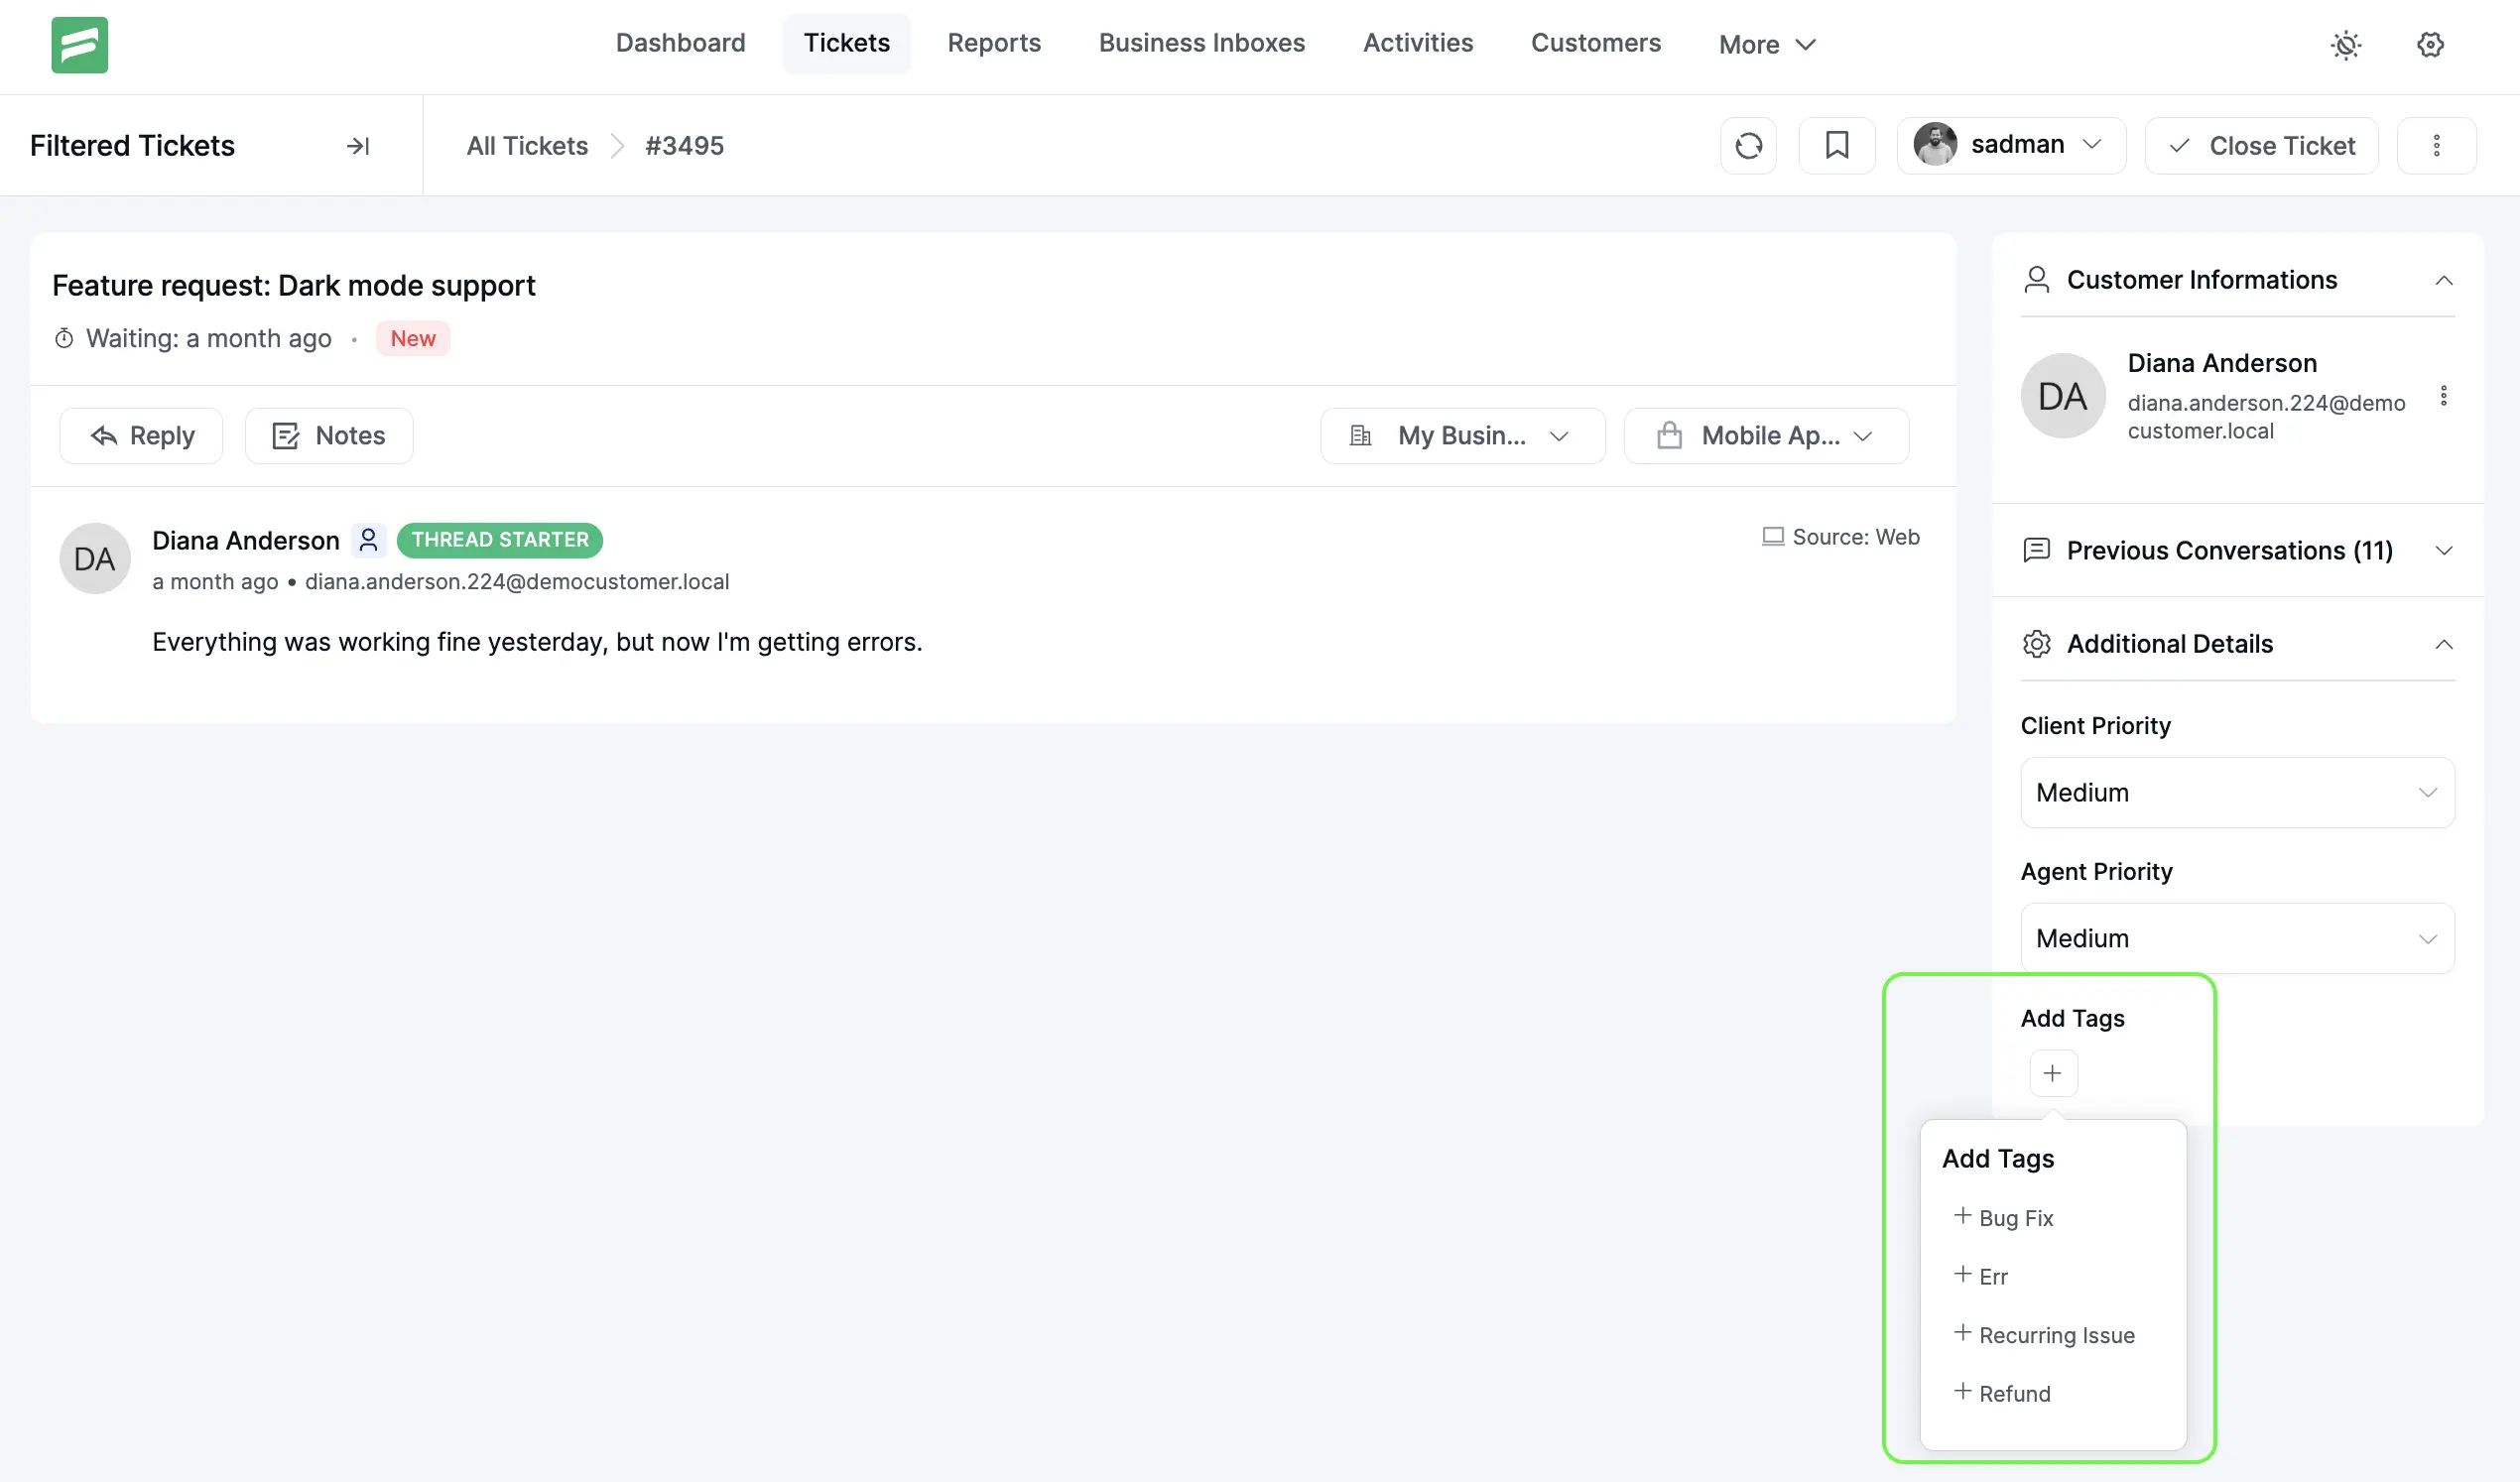Open the Reports tab

coord(994,43)
